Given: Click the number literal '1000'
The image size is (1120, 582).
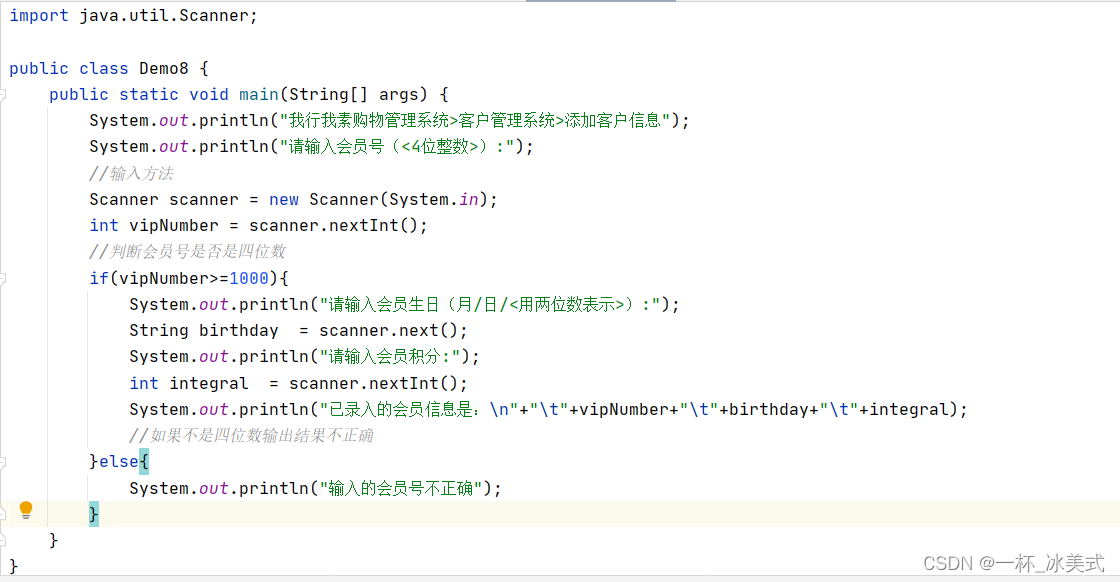Looking at the screenshot, I should coord(249,279).
